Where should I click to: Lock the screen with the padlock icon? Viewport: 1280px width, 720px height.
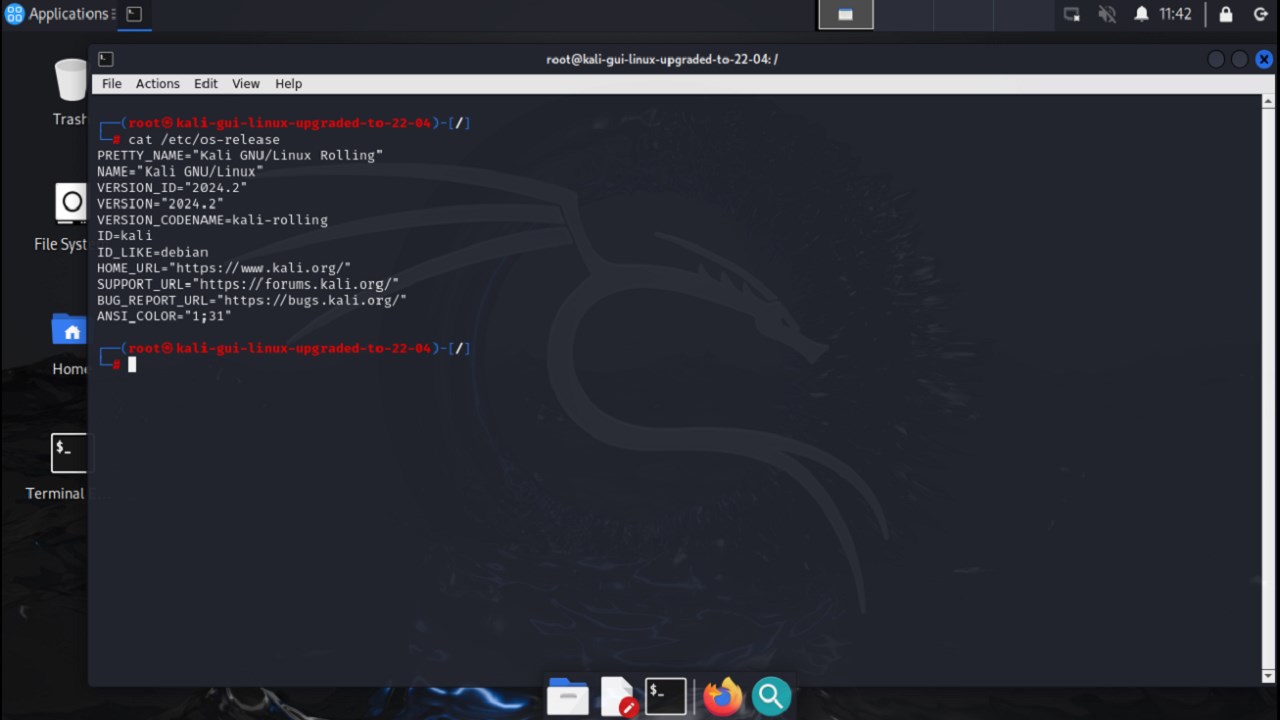1225,14
